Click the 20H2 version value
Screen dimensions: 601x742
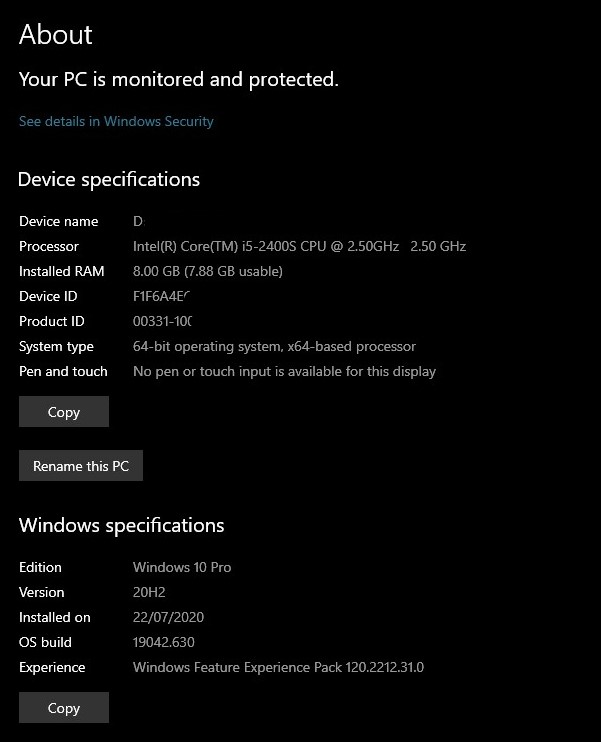pyautogui.click(x=148, y=592)
